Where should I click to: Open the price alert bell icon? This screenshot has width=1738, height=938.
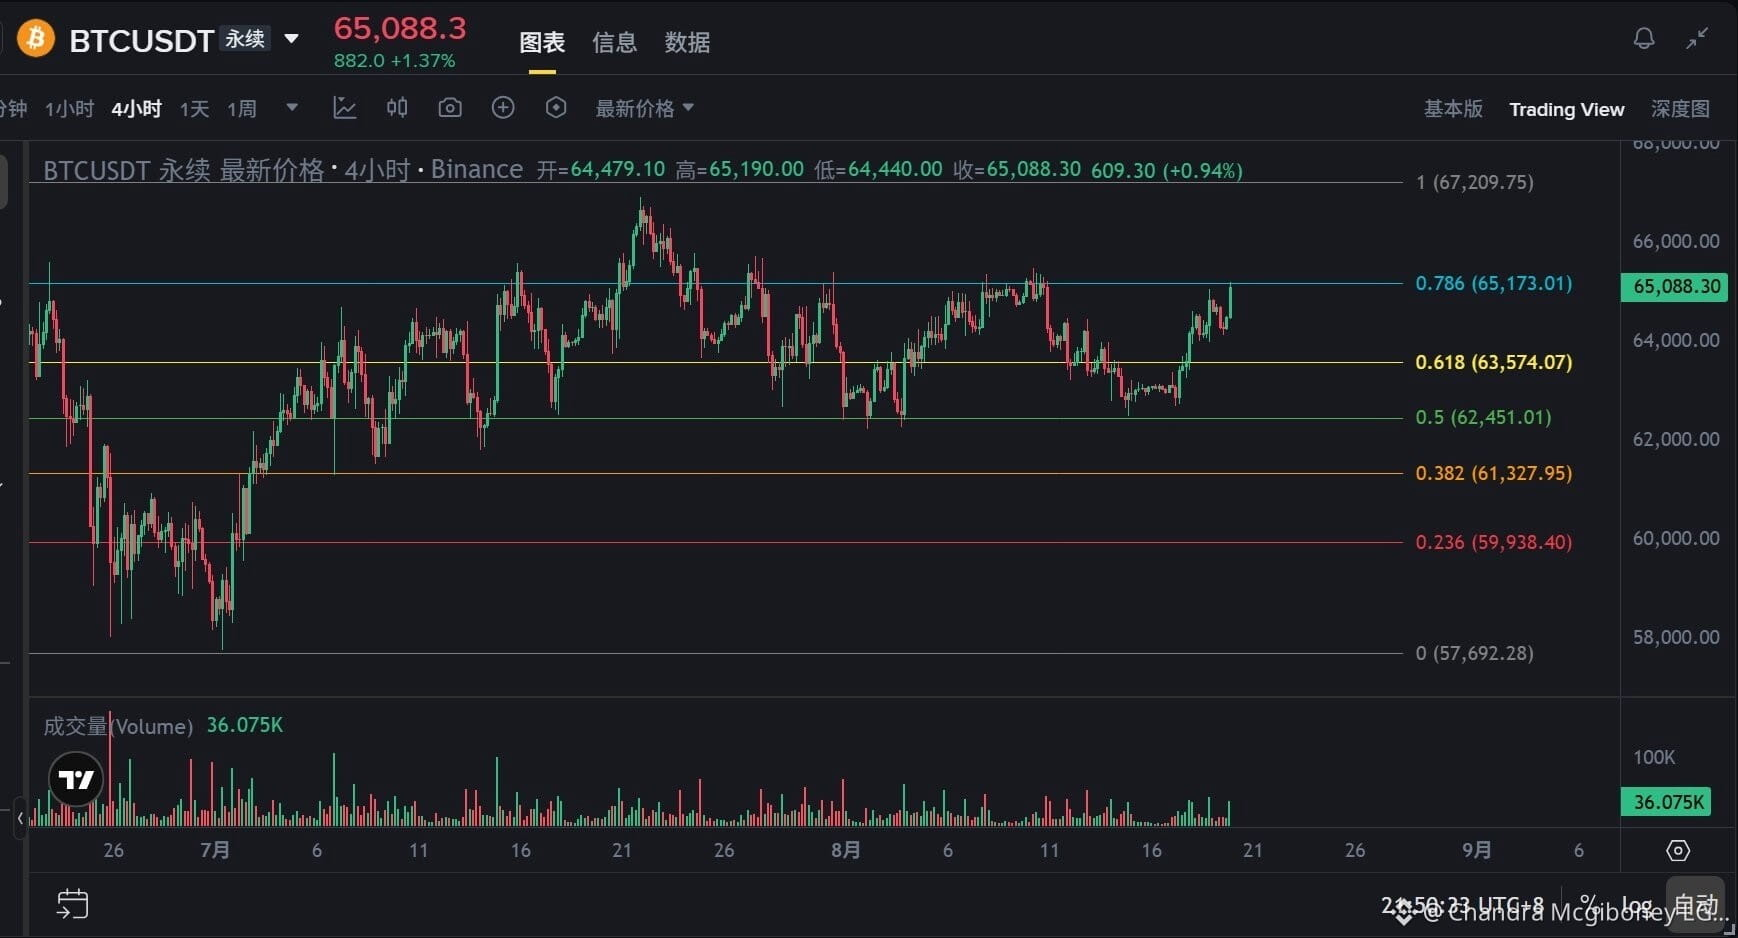pos(1644,39)
